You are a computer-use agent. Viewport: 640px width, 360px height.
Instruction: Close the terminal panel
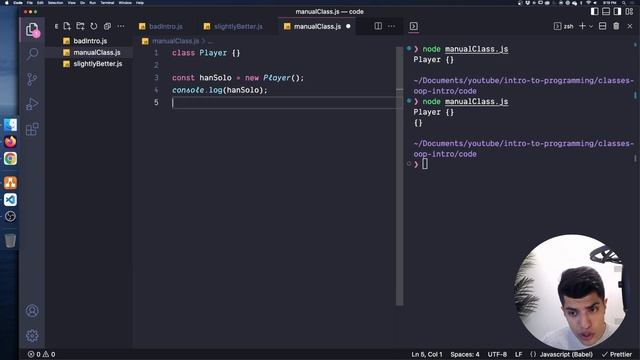click(x=630, y=26)
